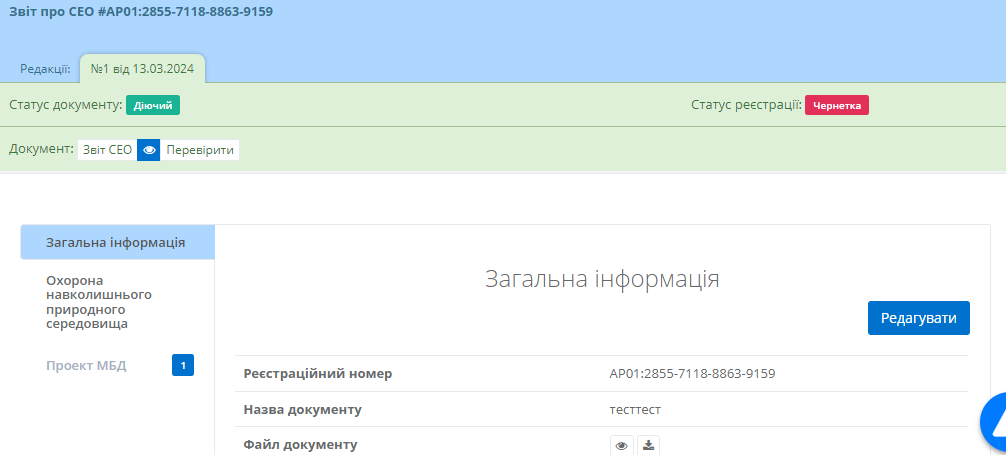Screen dimensions: 1006x455
Task: Click the Редакції label
Action: point(45,69)
